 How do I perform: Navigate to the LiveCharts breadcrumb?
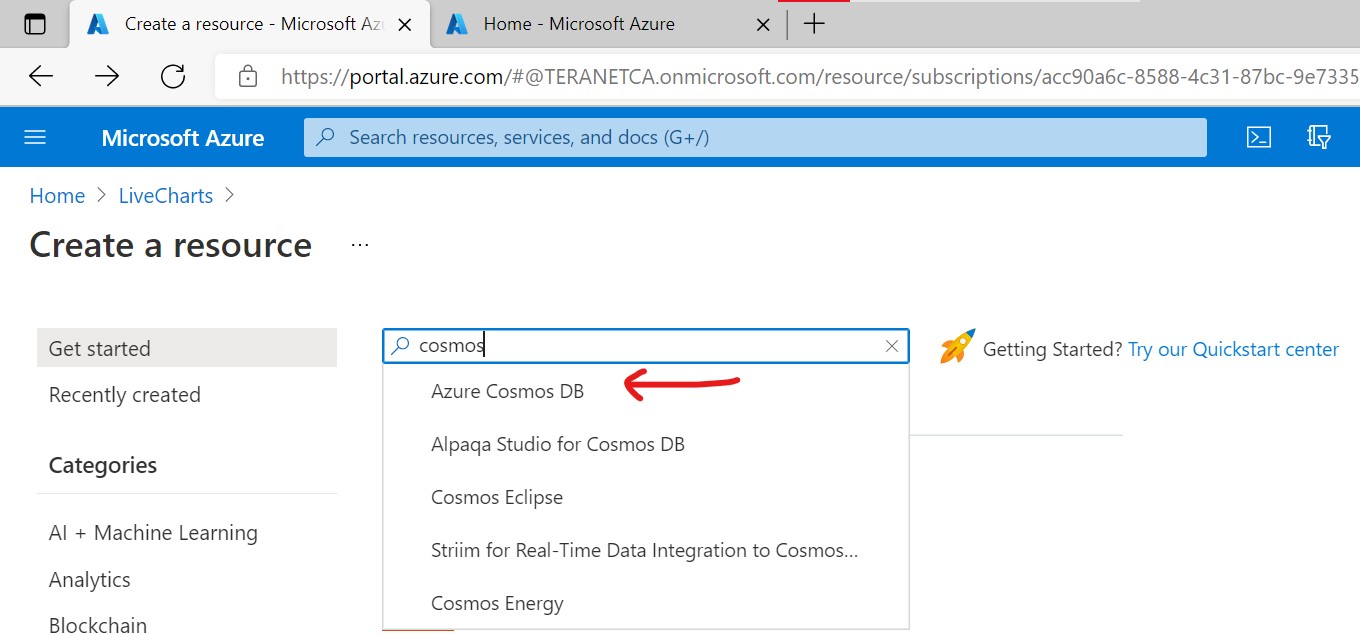[165, 196]
